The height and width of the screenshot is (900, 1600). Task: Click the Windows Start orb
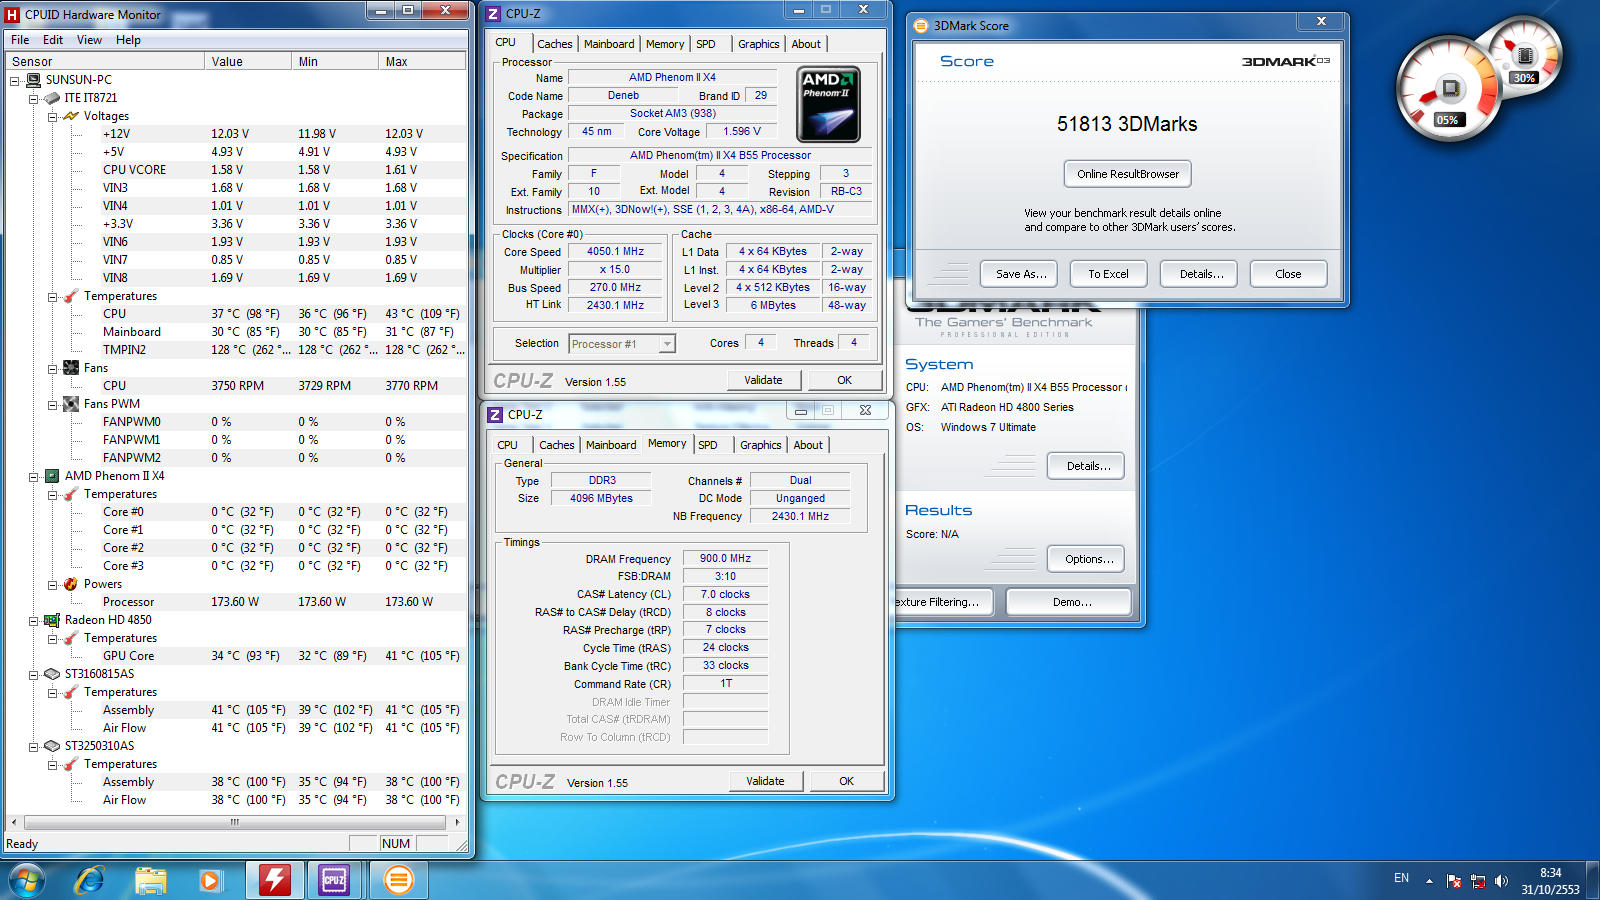coord(27,880)
